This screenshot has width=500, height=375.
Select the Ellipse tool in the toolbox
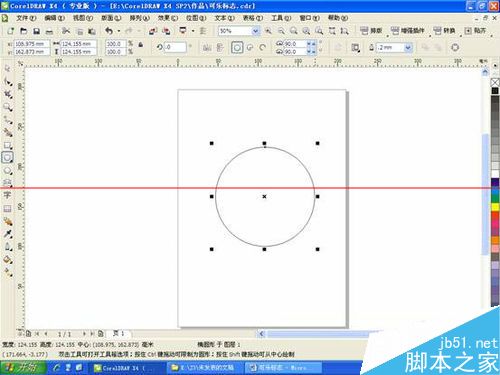tap(7, 158)
